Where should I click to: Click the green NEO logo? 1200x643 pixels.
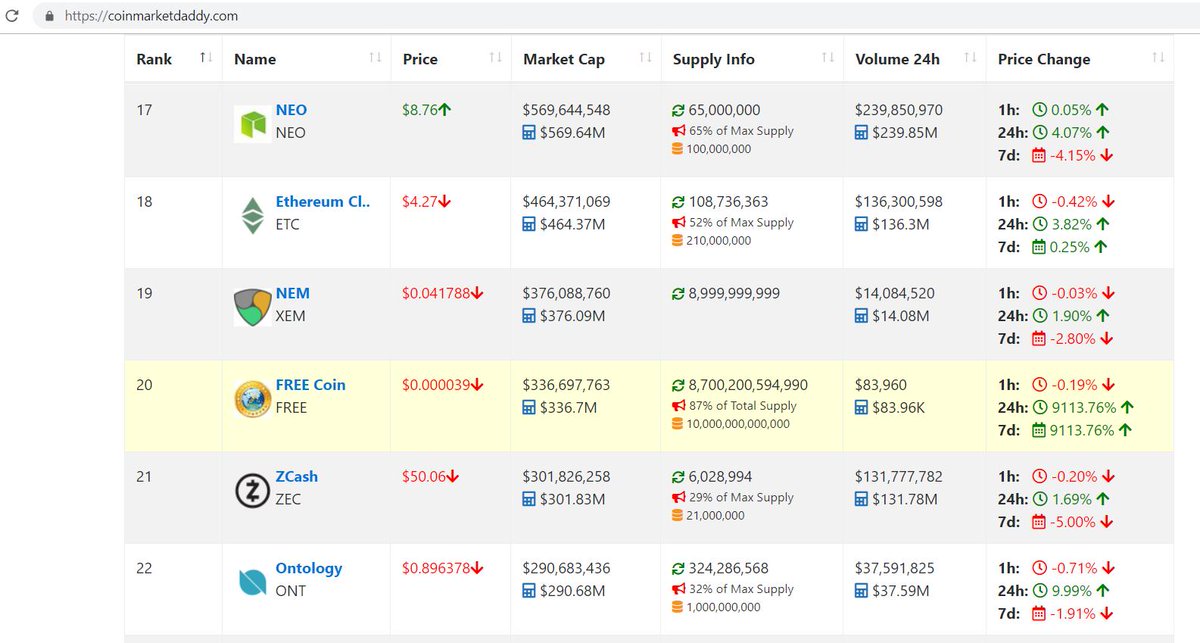[252, 124]
